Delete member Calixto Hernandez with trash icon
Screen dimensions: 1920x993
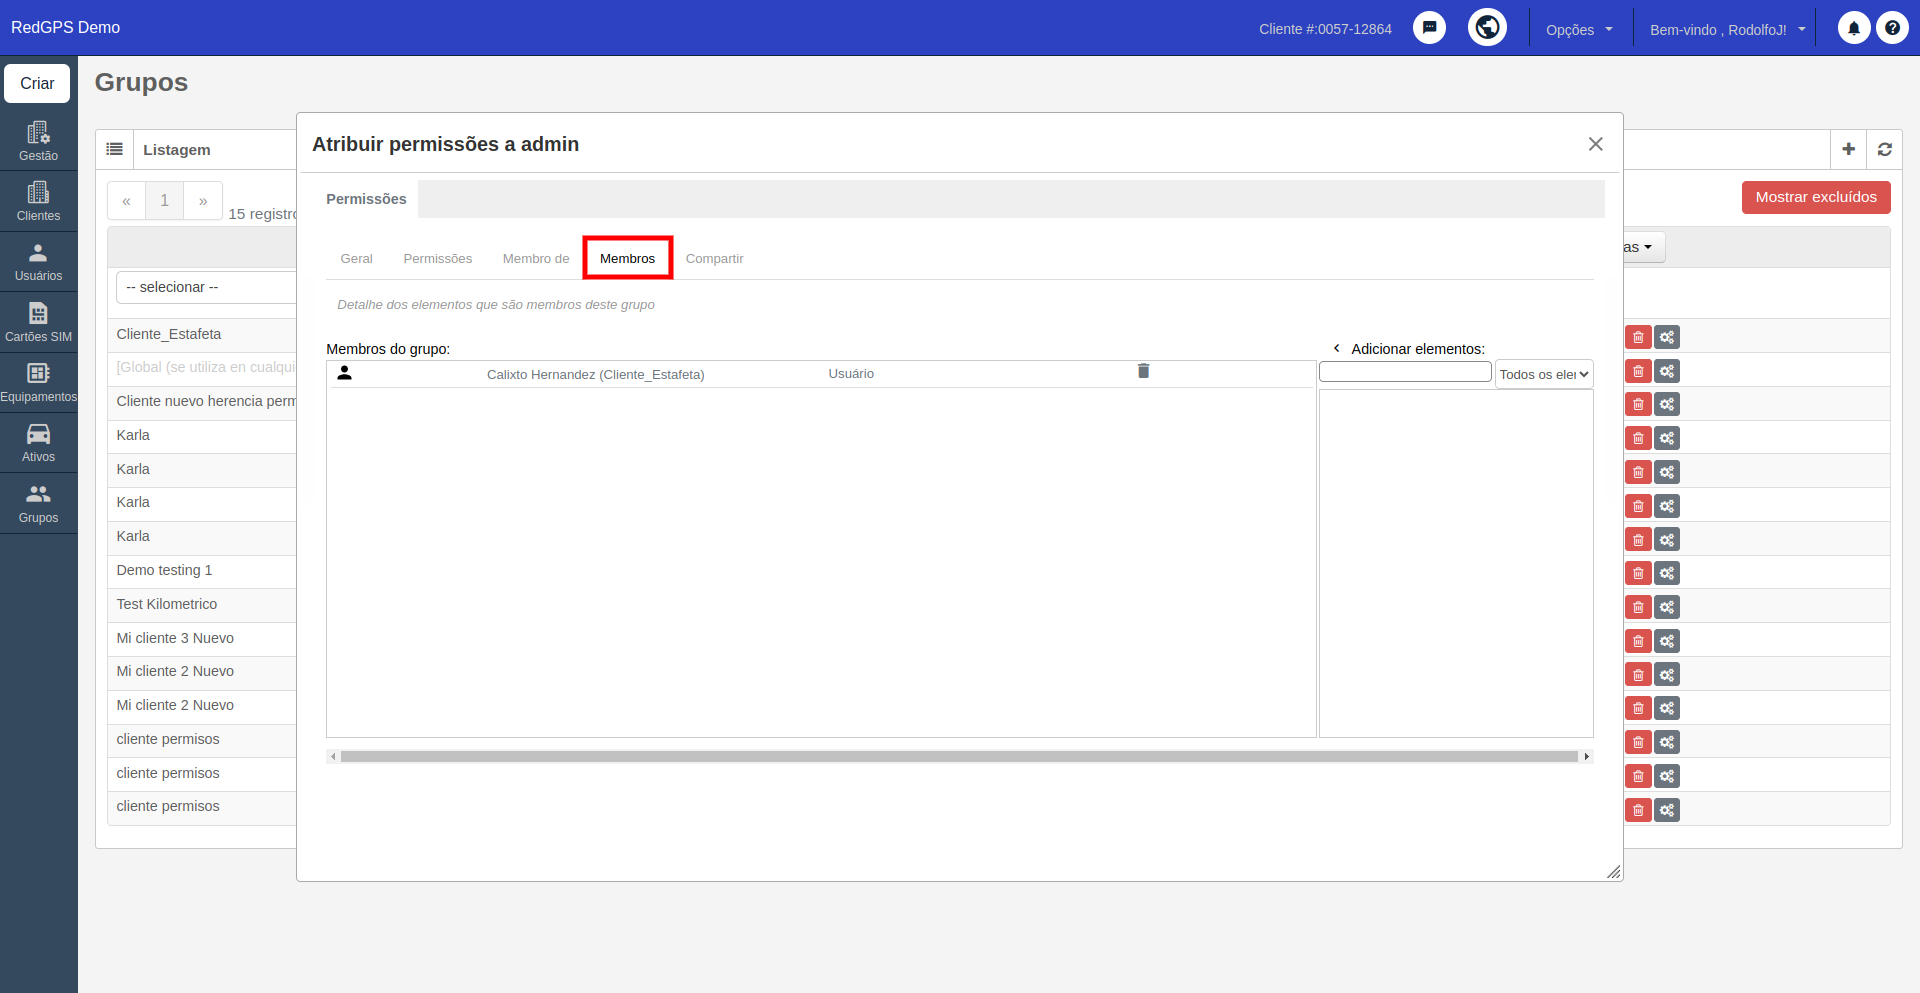1143,371
